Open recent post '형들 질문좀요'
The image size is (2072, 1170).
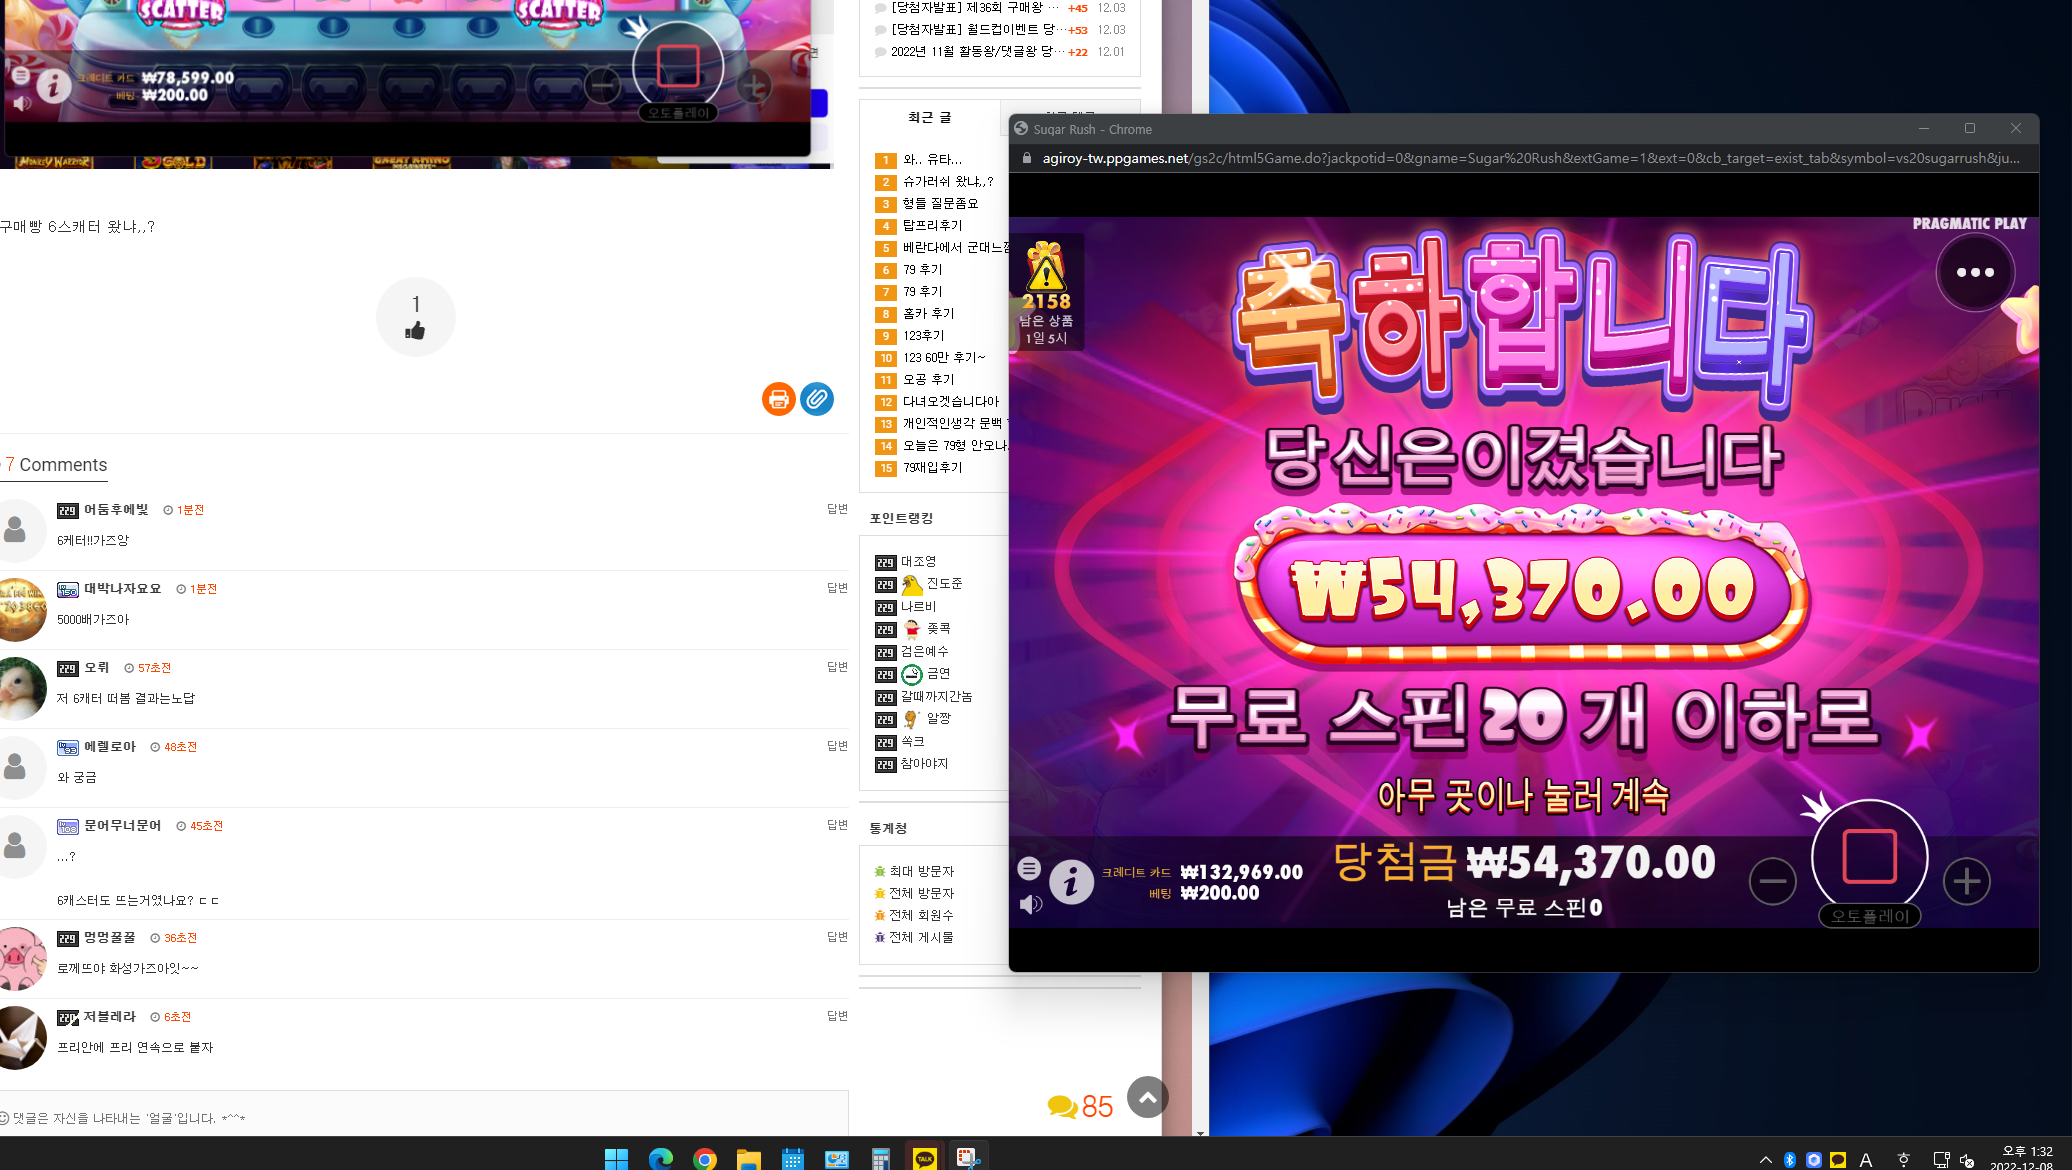pyautogui.click(x=940, y=203)
